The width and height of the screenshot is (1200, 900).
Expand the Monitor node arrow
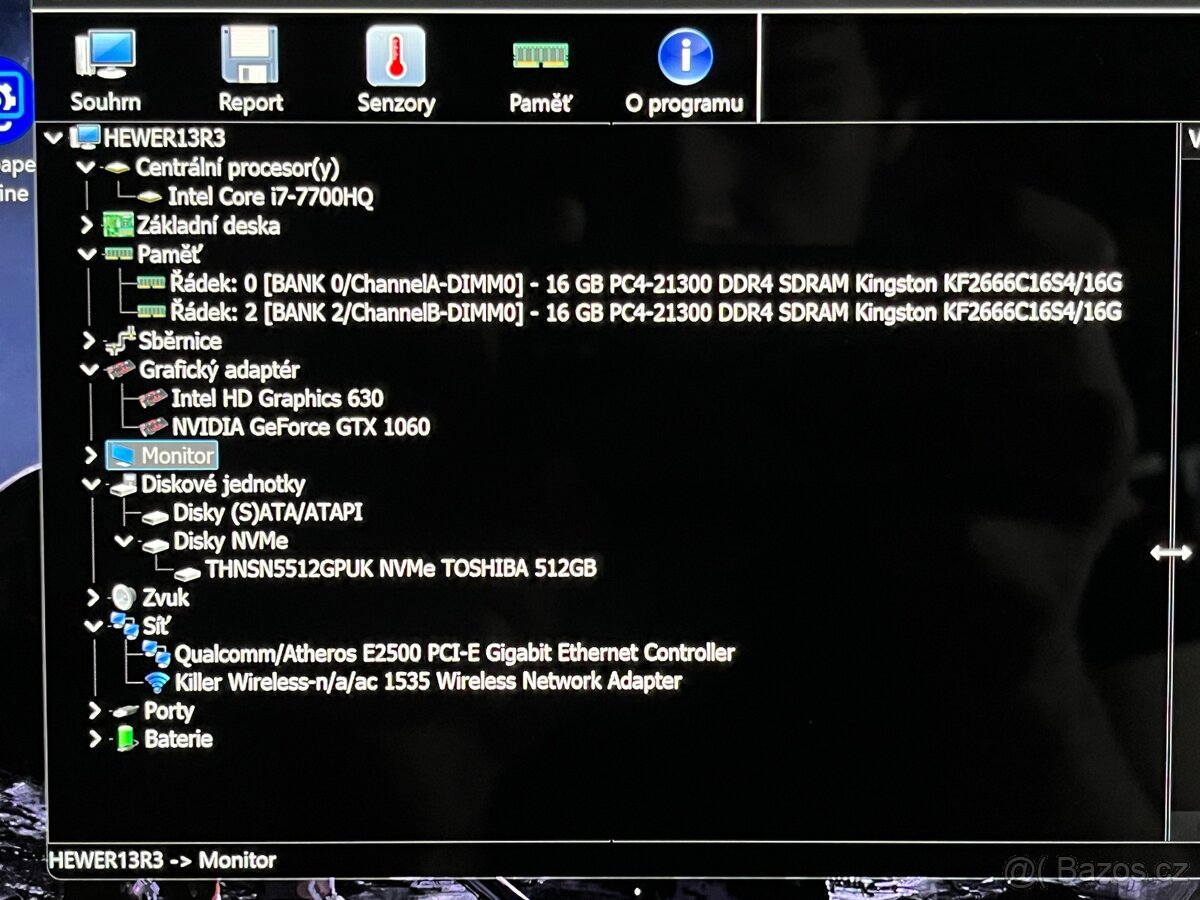pyautogui.click(x=92, y=456)
